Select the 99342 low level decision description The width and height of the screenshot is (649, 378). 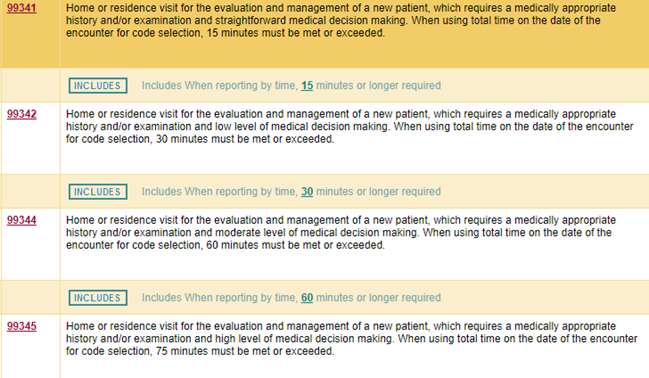point(349,127)
